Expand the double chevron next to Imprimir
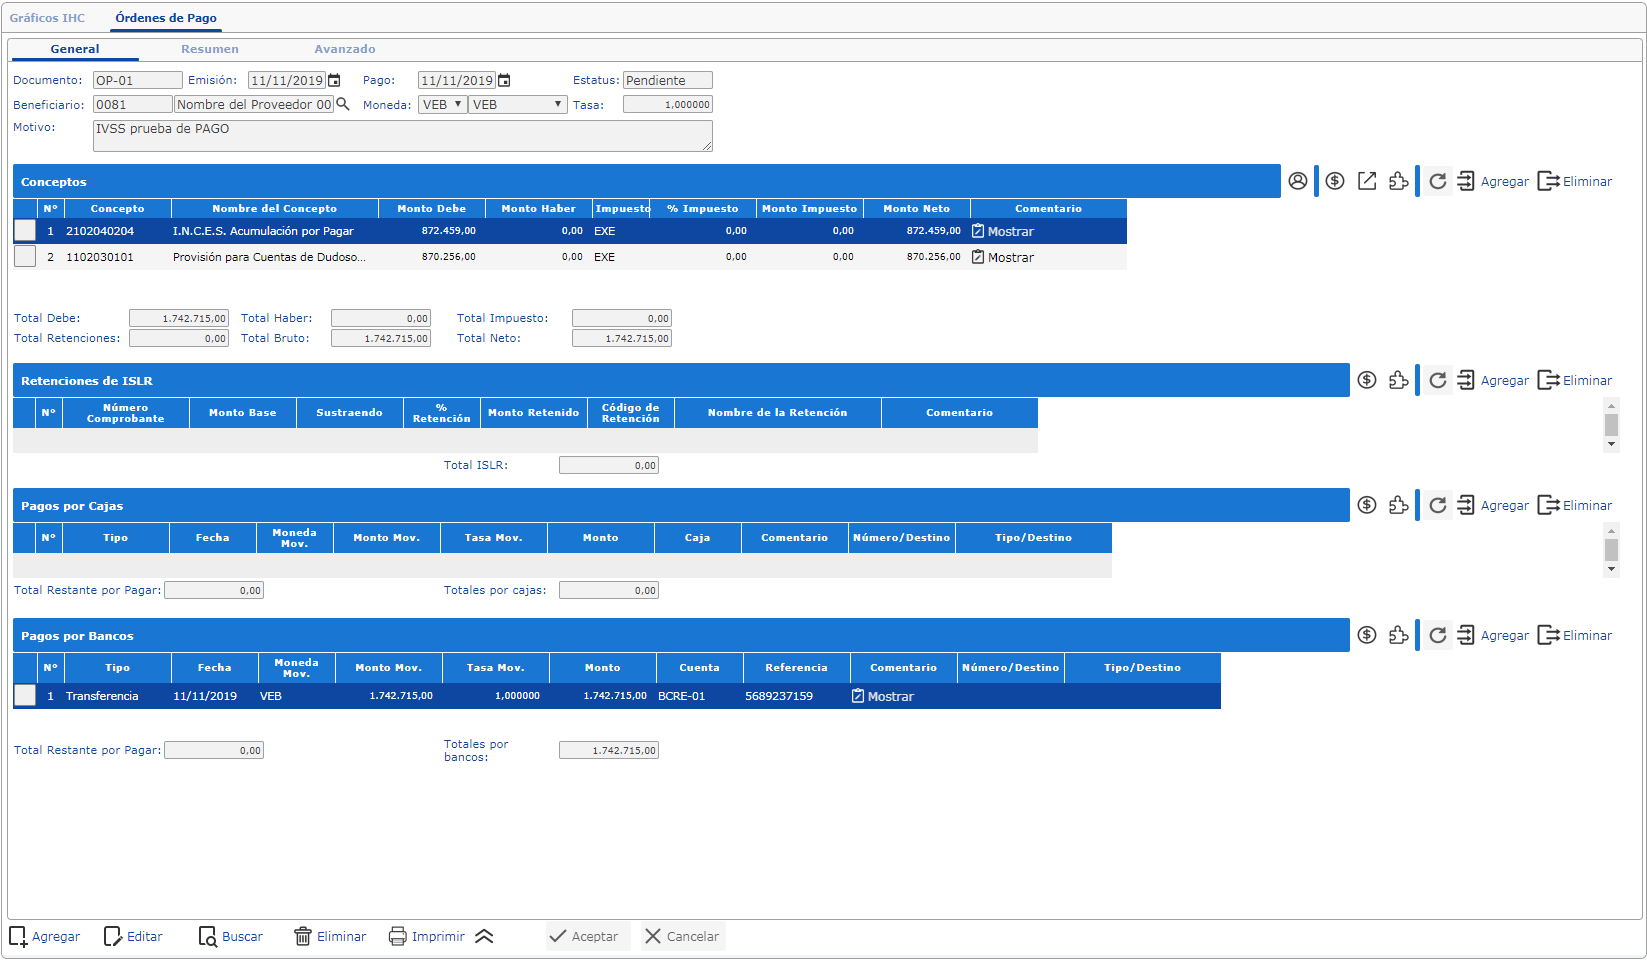Image resolution: width=1647 pixels, height=961 pixels. point(484,937)
